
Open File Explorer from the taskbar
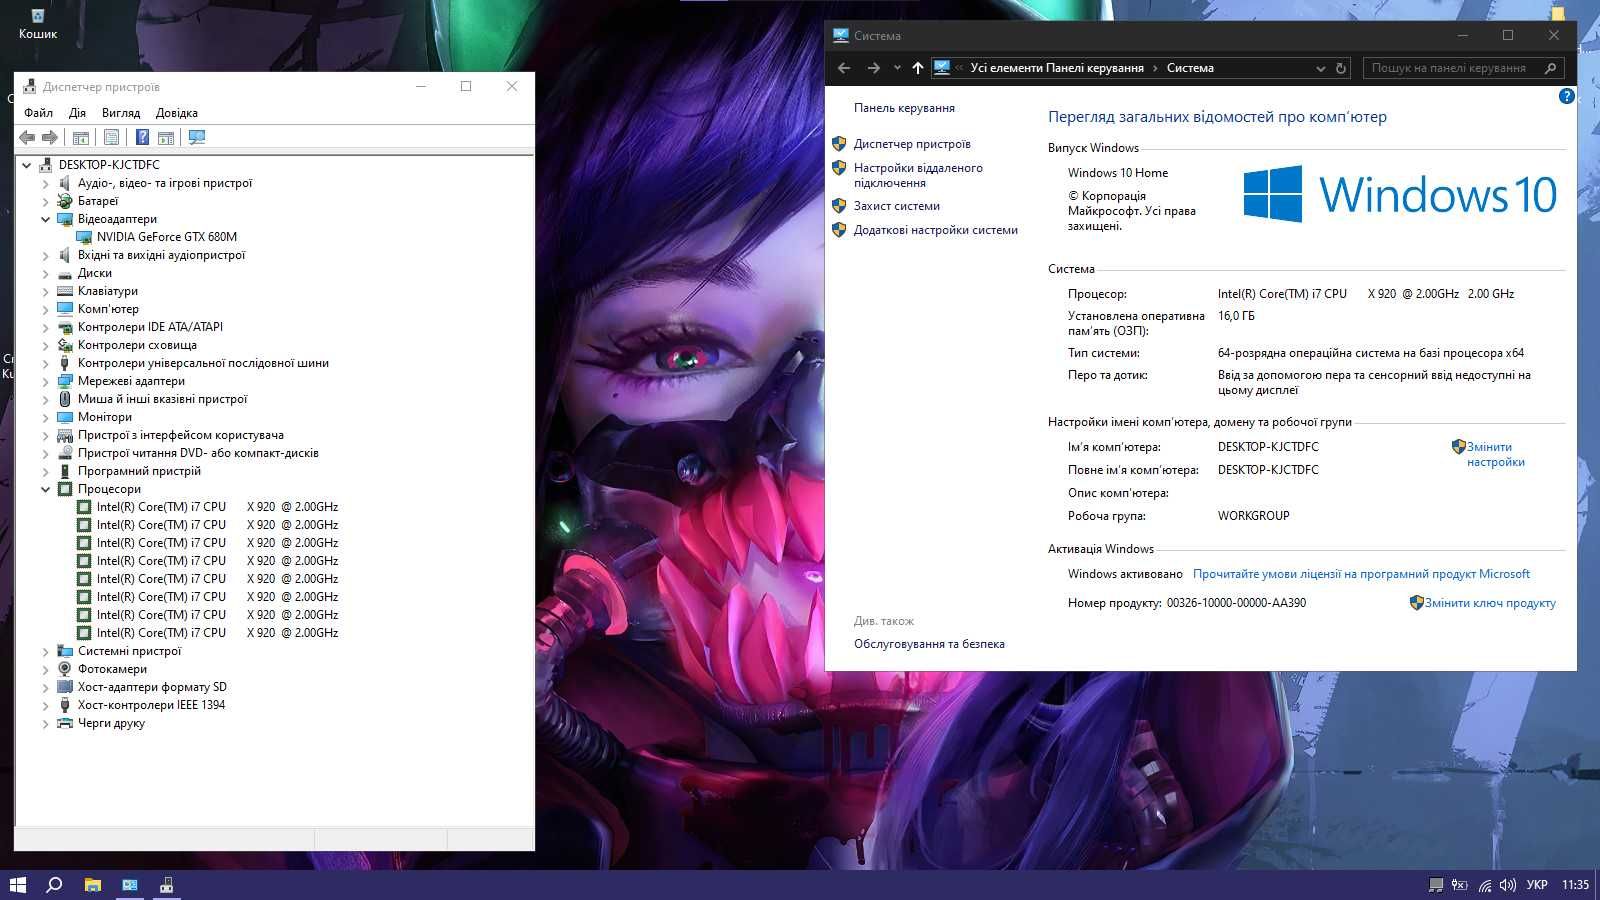point(92,884)
